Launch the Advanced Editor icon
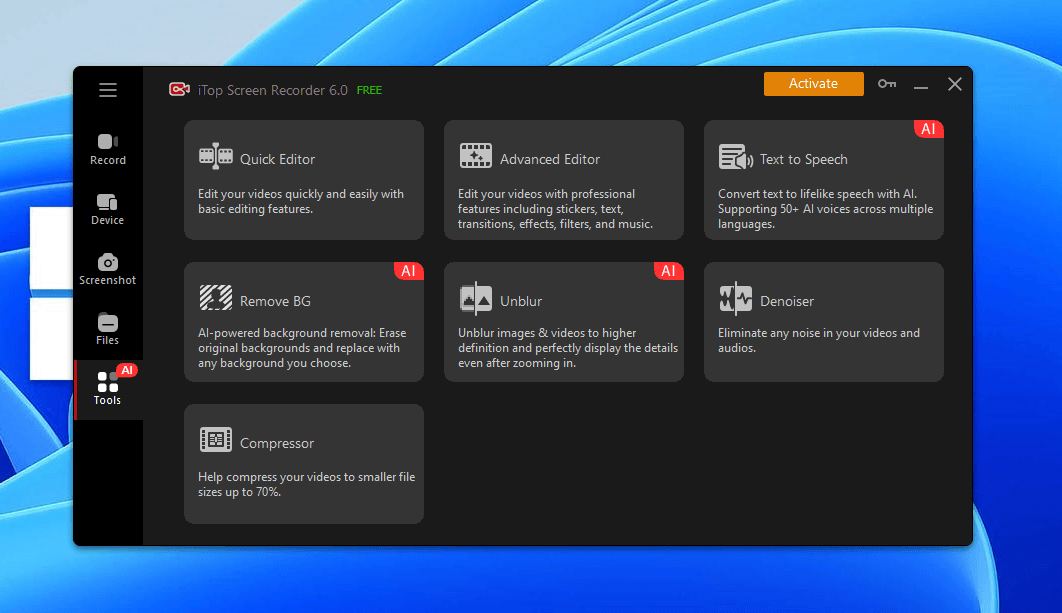1062x613 pixels. click(475, 156)
